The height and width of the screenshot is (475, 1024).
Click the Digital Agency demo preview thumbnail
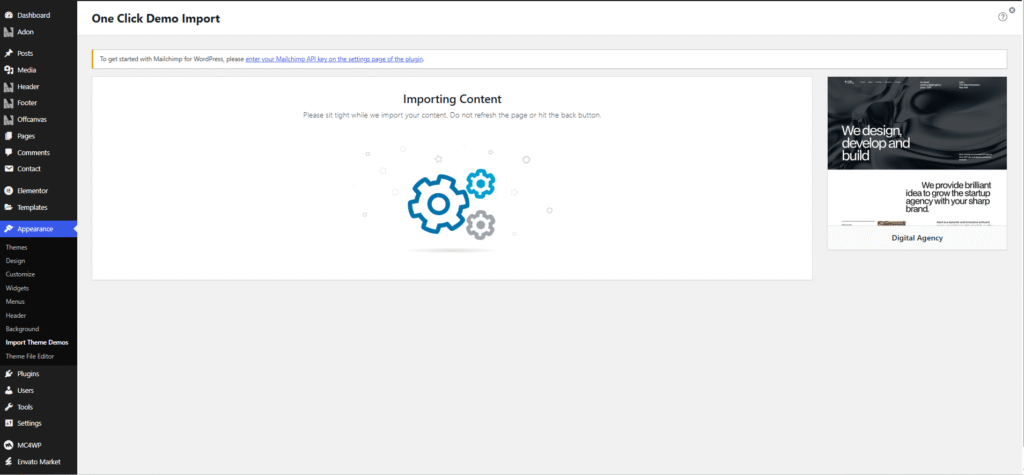917,151
